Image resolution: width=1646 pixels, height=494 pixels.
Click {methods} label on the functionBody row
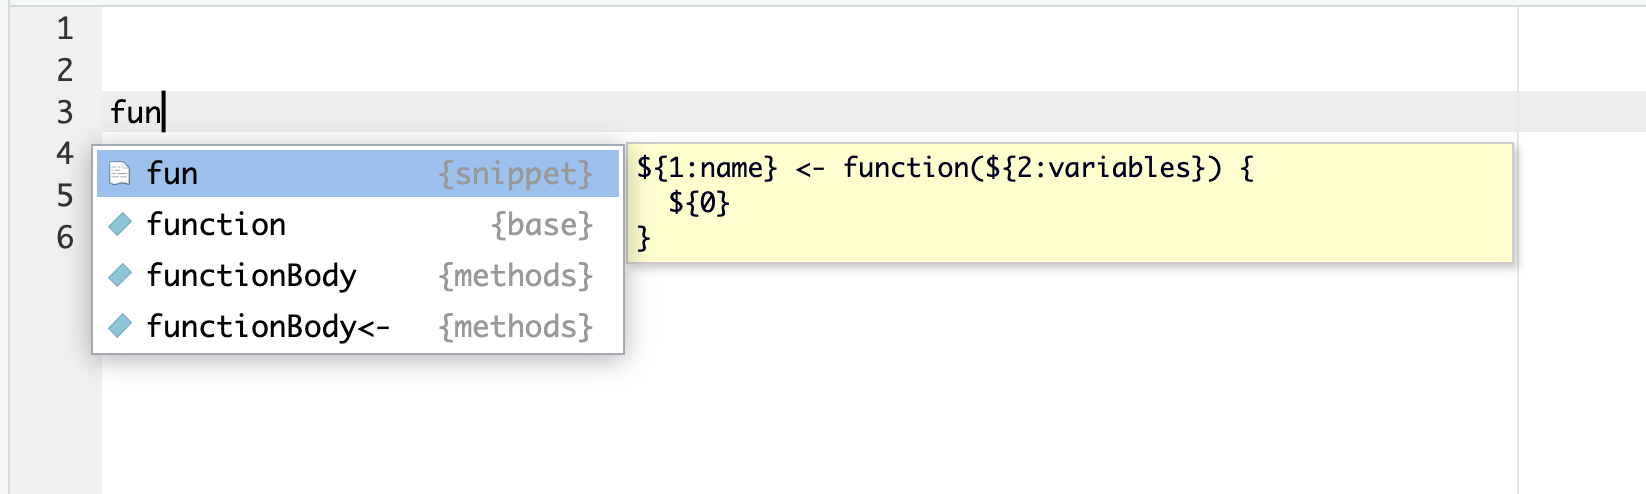click(516, 276)
